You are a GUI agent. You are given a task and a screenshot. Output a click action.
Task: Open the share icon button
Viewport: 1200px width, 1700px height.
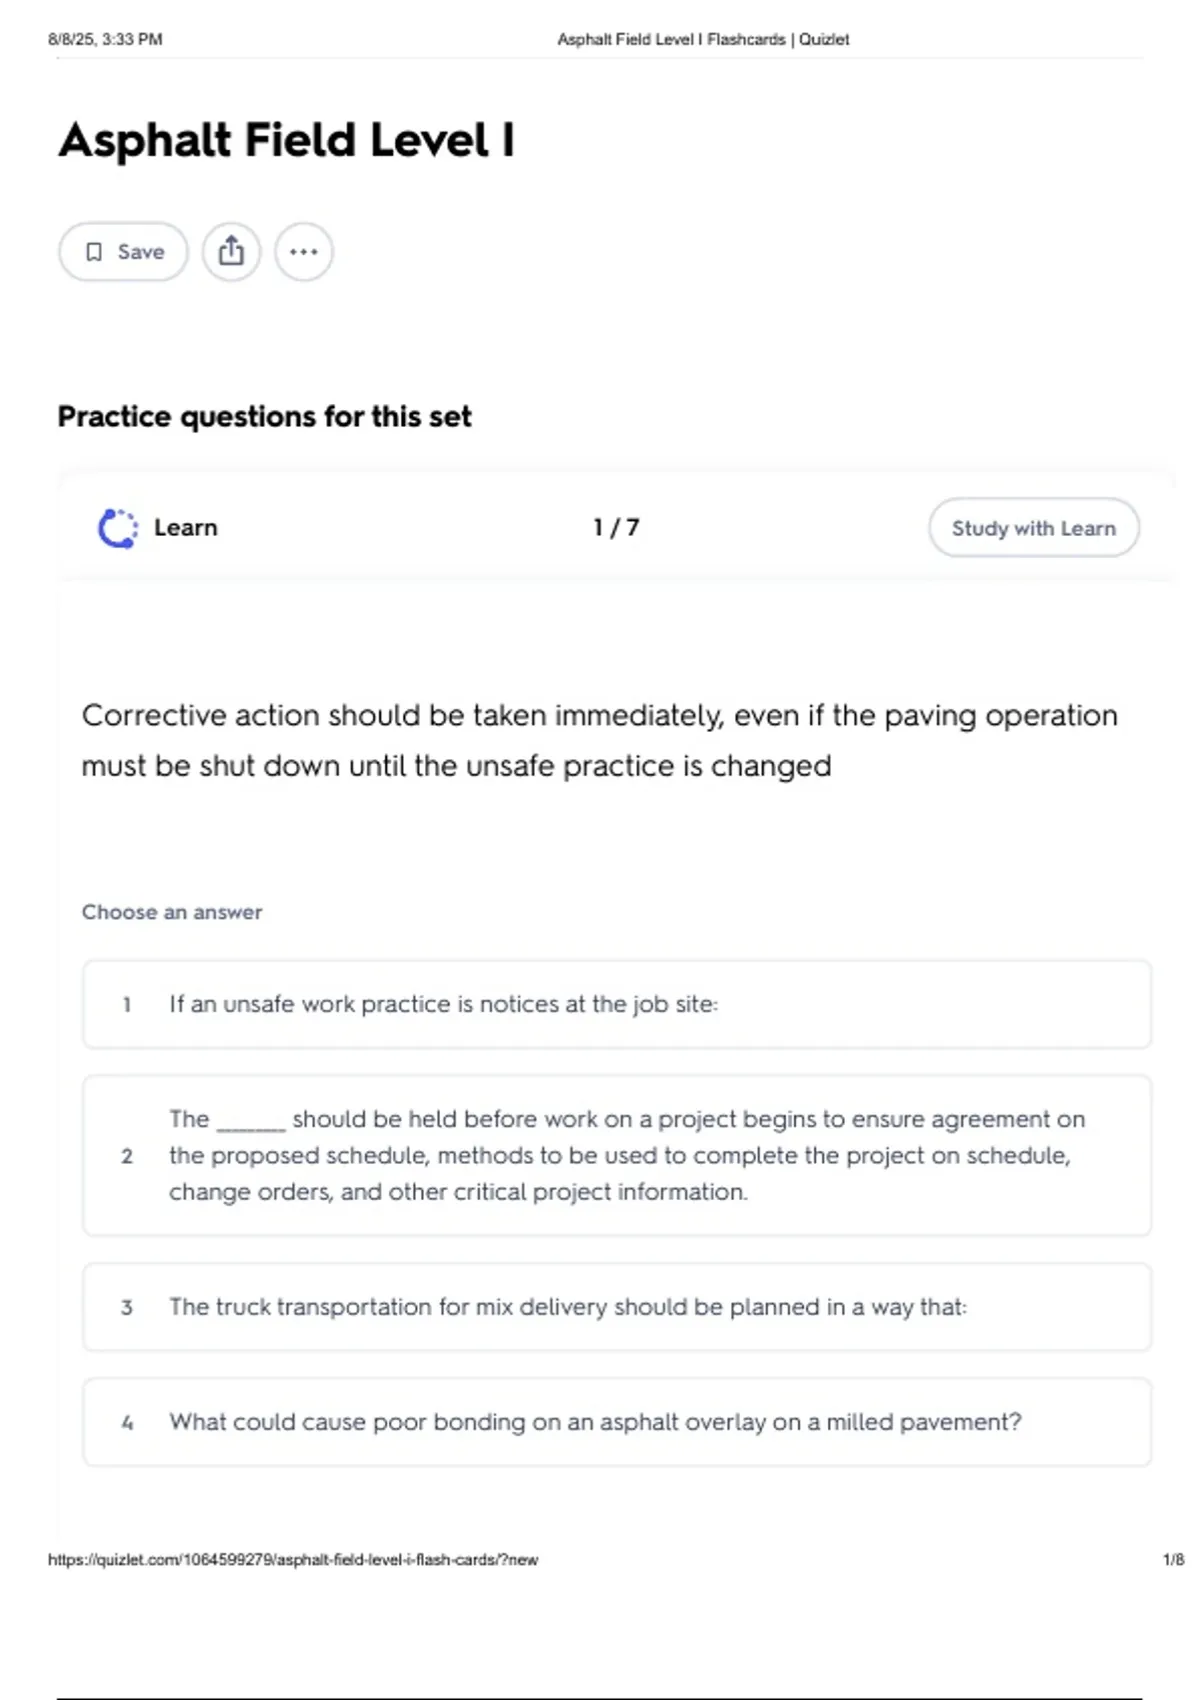point(231,252)
